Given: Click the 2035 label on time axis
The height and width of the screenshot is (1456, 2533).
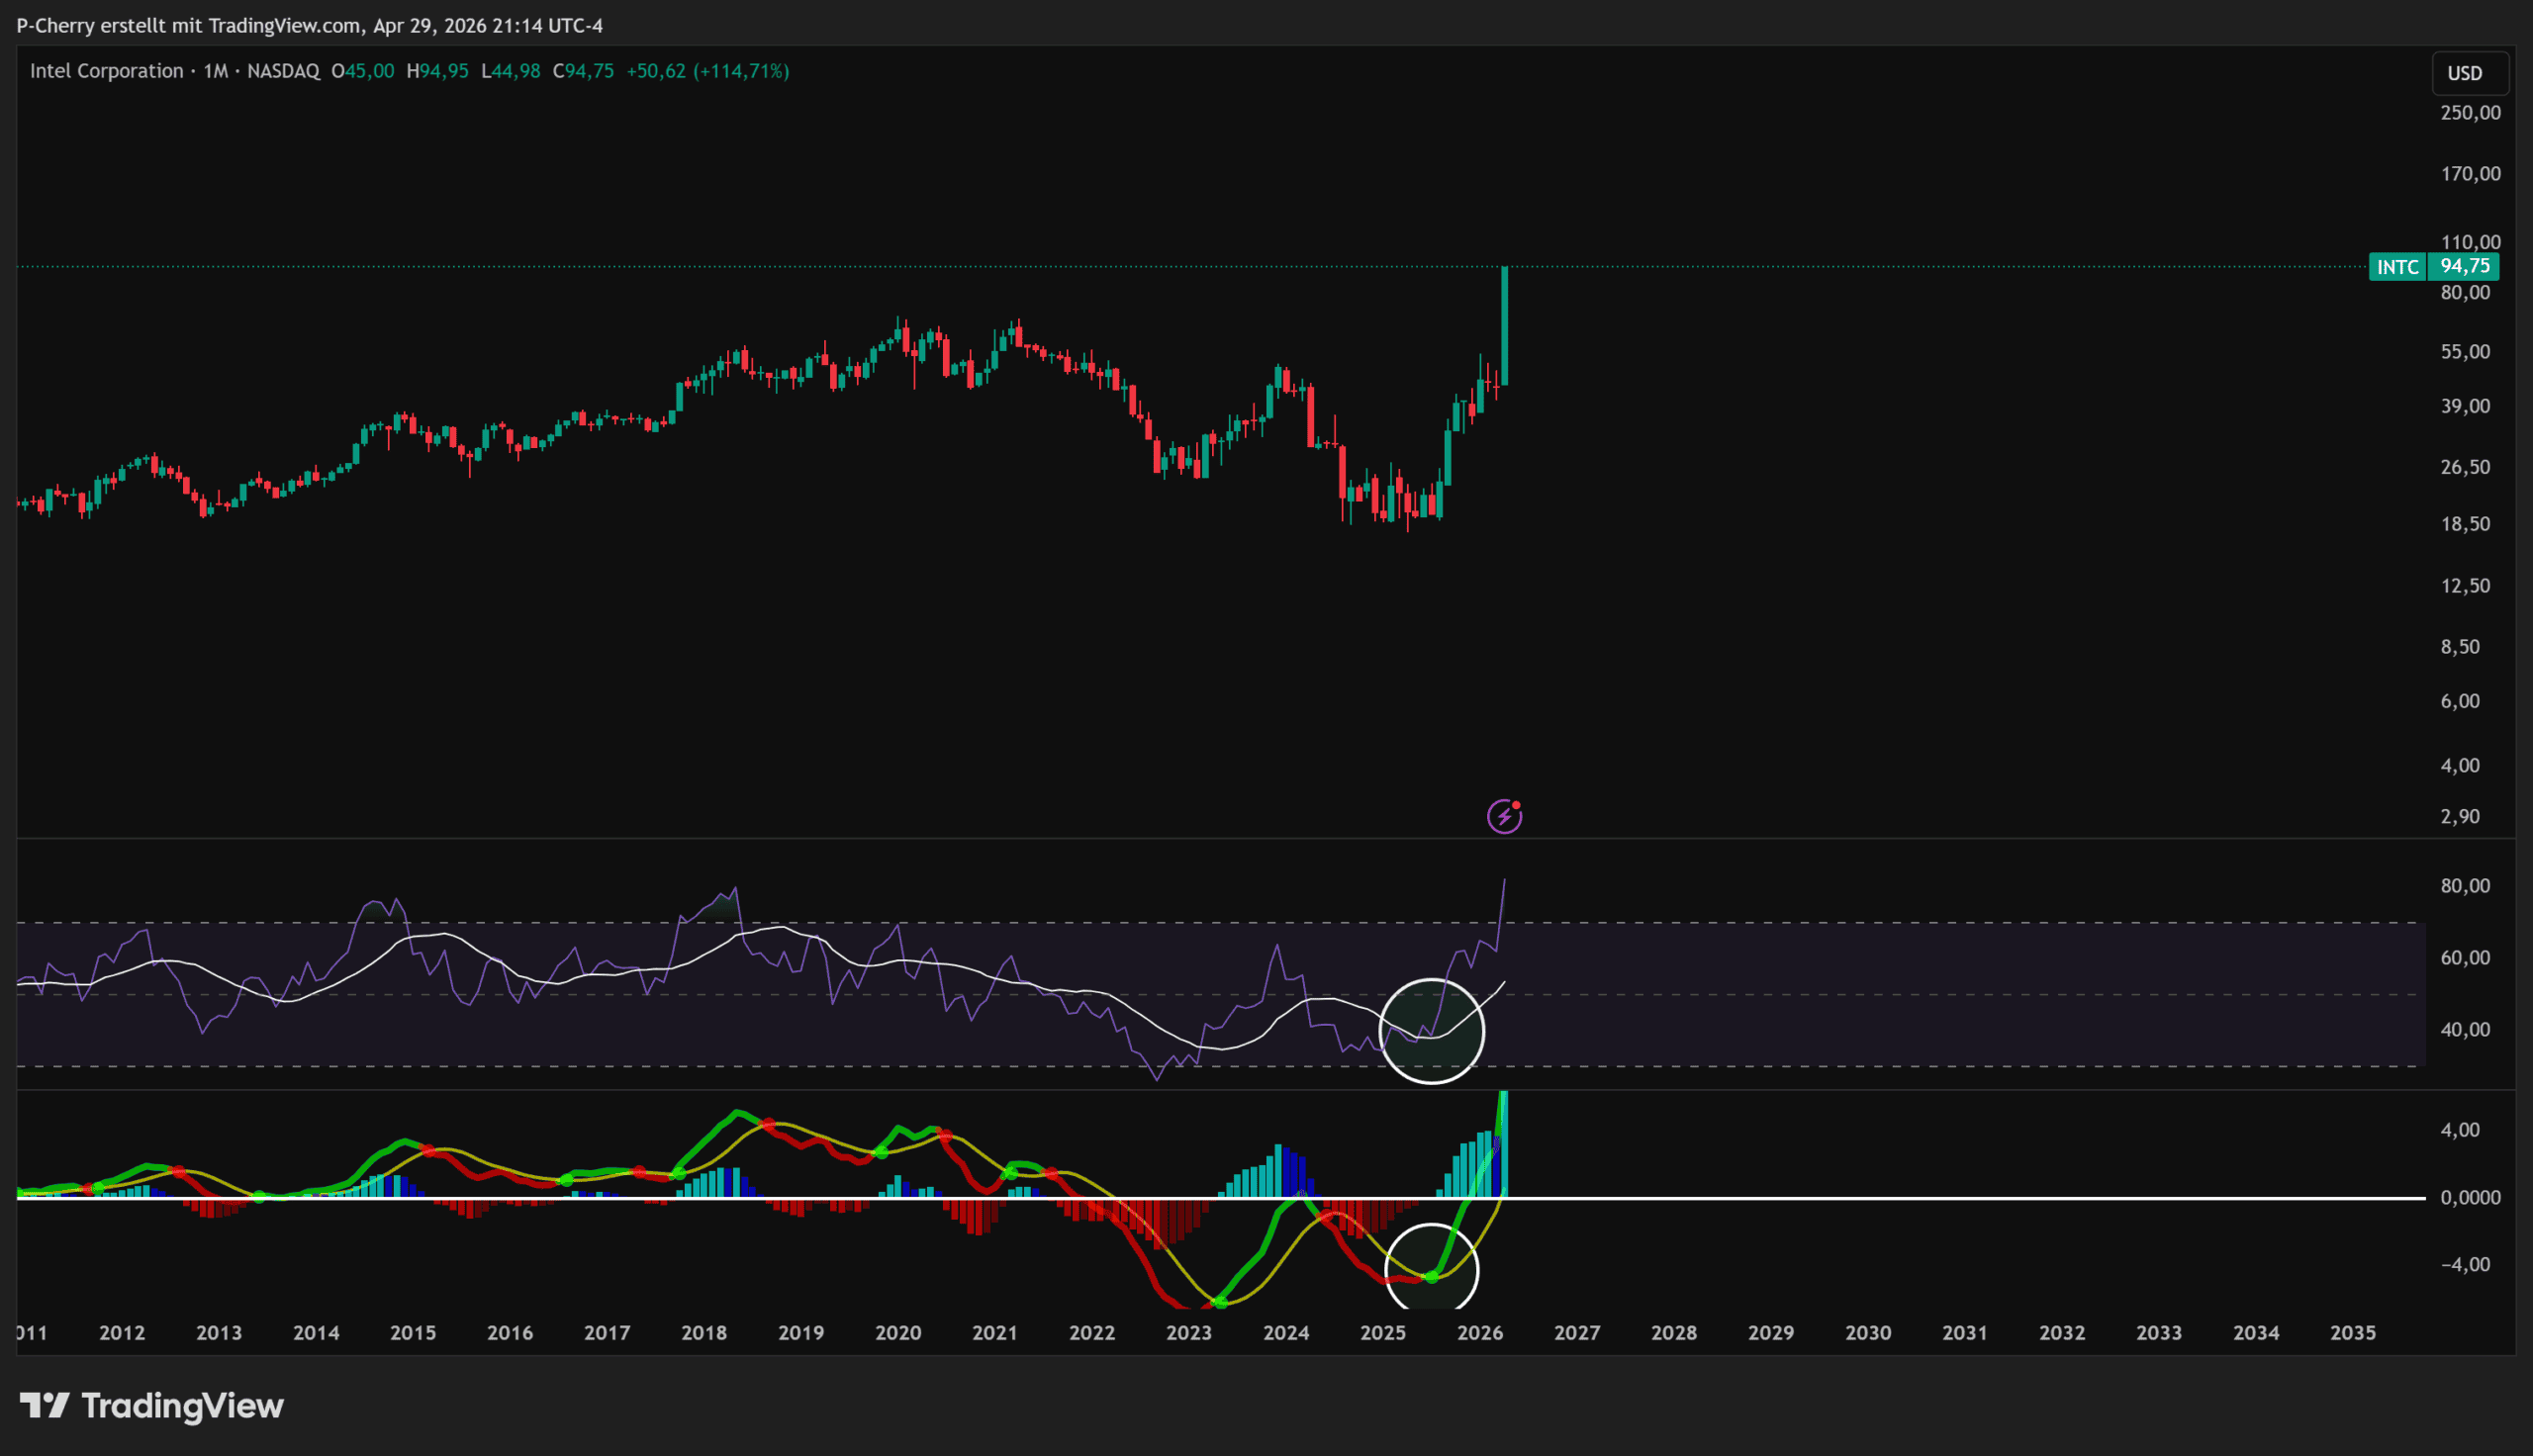Looking at the screenshot, I should click(x=2352, y=1332).
